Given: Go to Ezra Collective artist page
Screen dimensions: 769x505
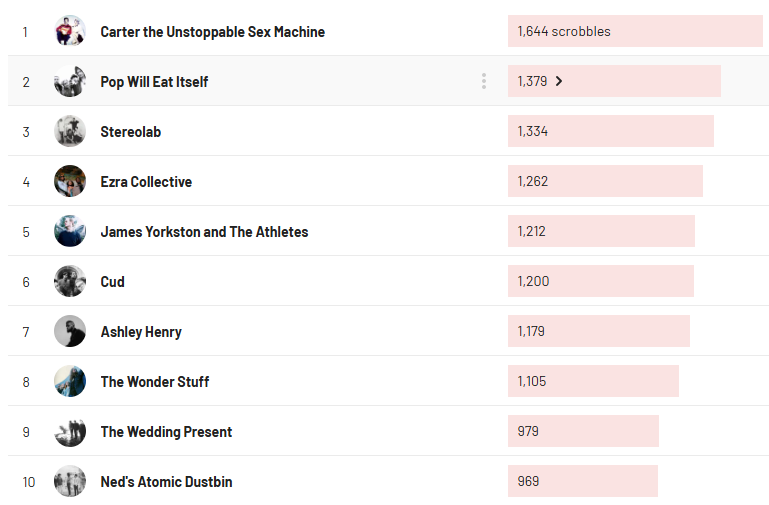Looking at the screenshot, I should (146, 182).
